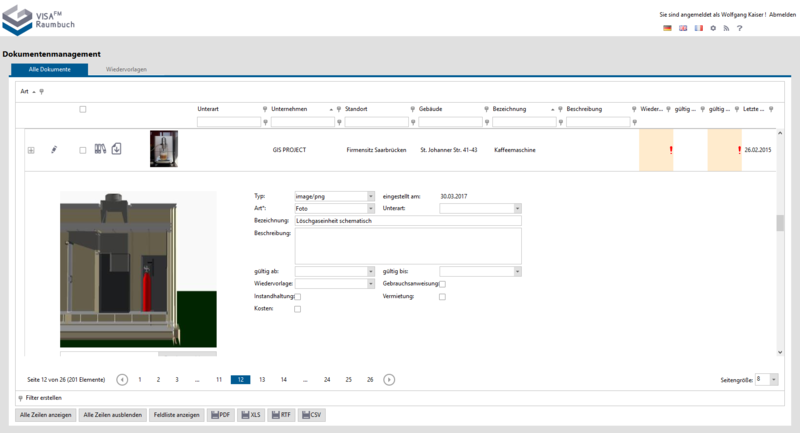Screen dimensions: 800x433
Task: Click the Beschreibung text area
Action: coord(408,246)
